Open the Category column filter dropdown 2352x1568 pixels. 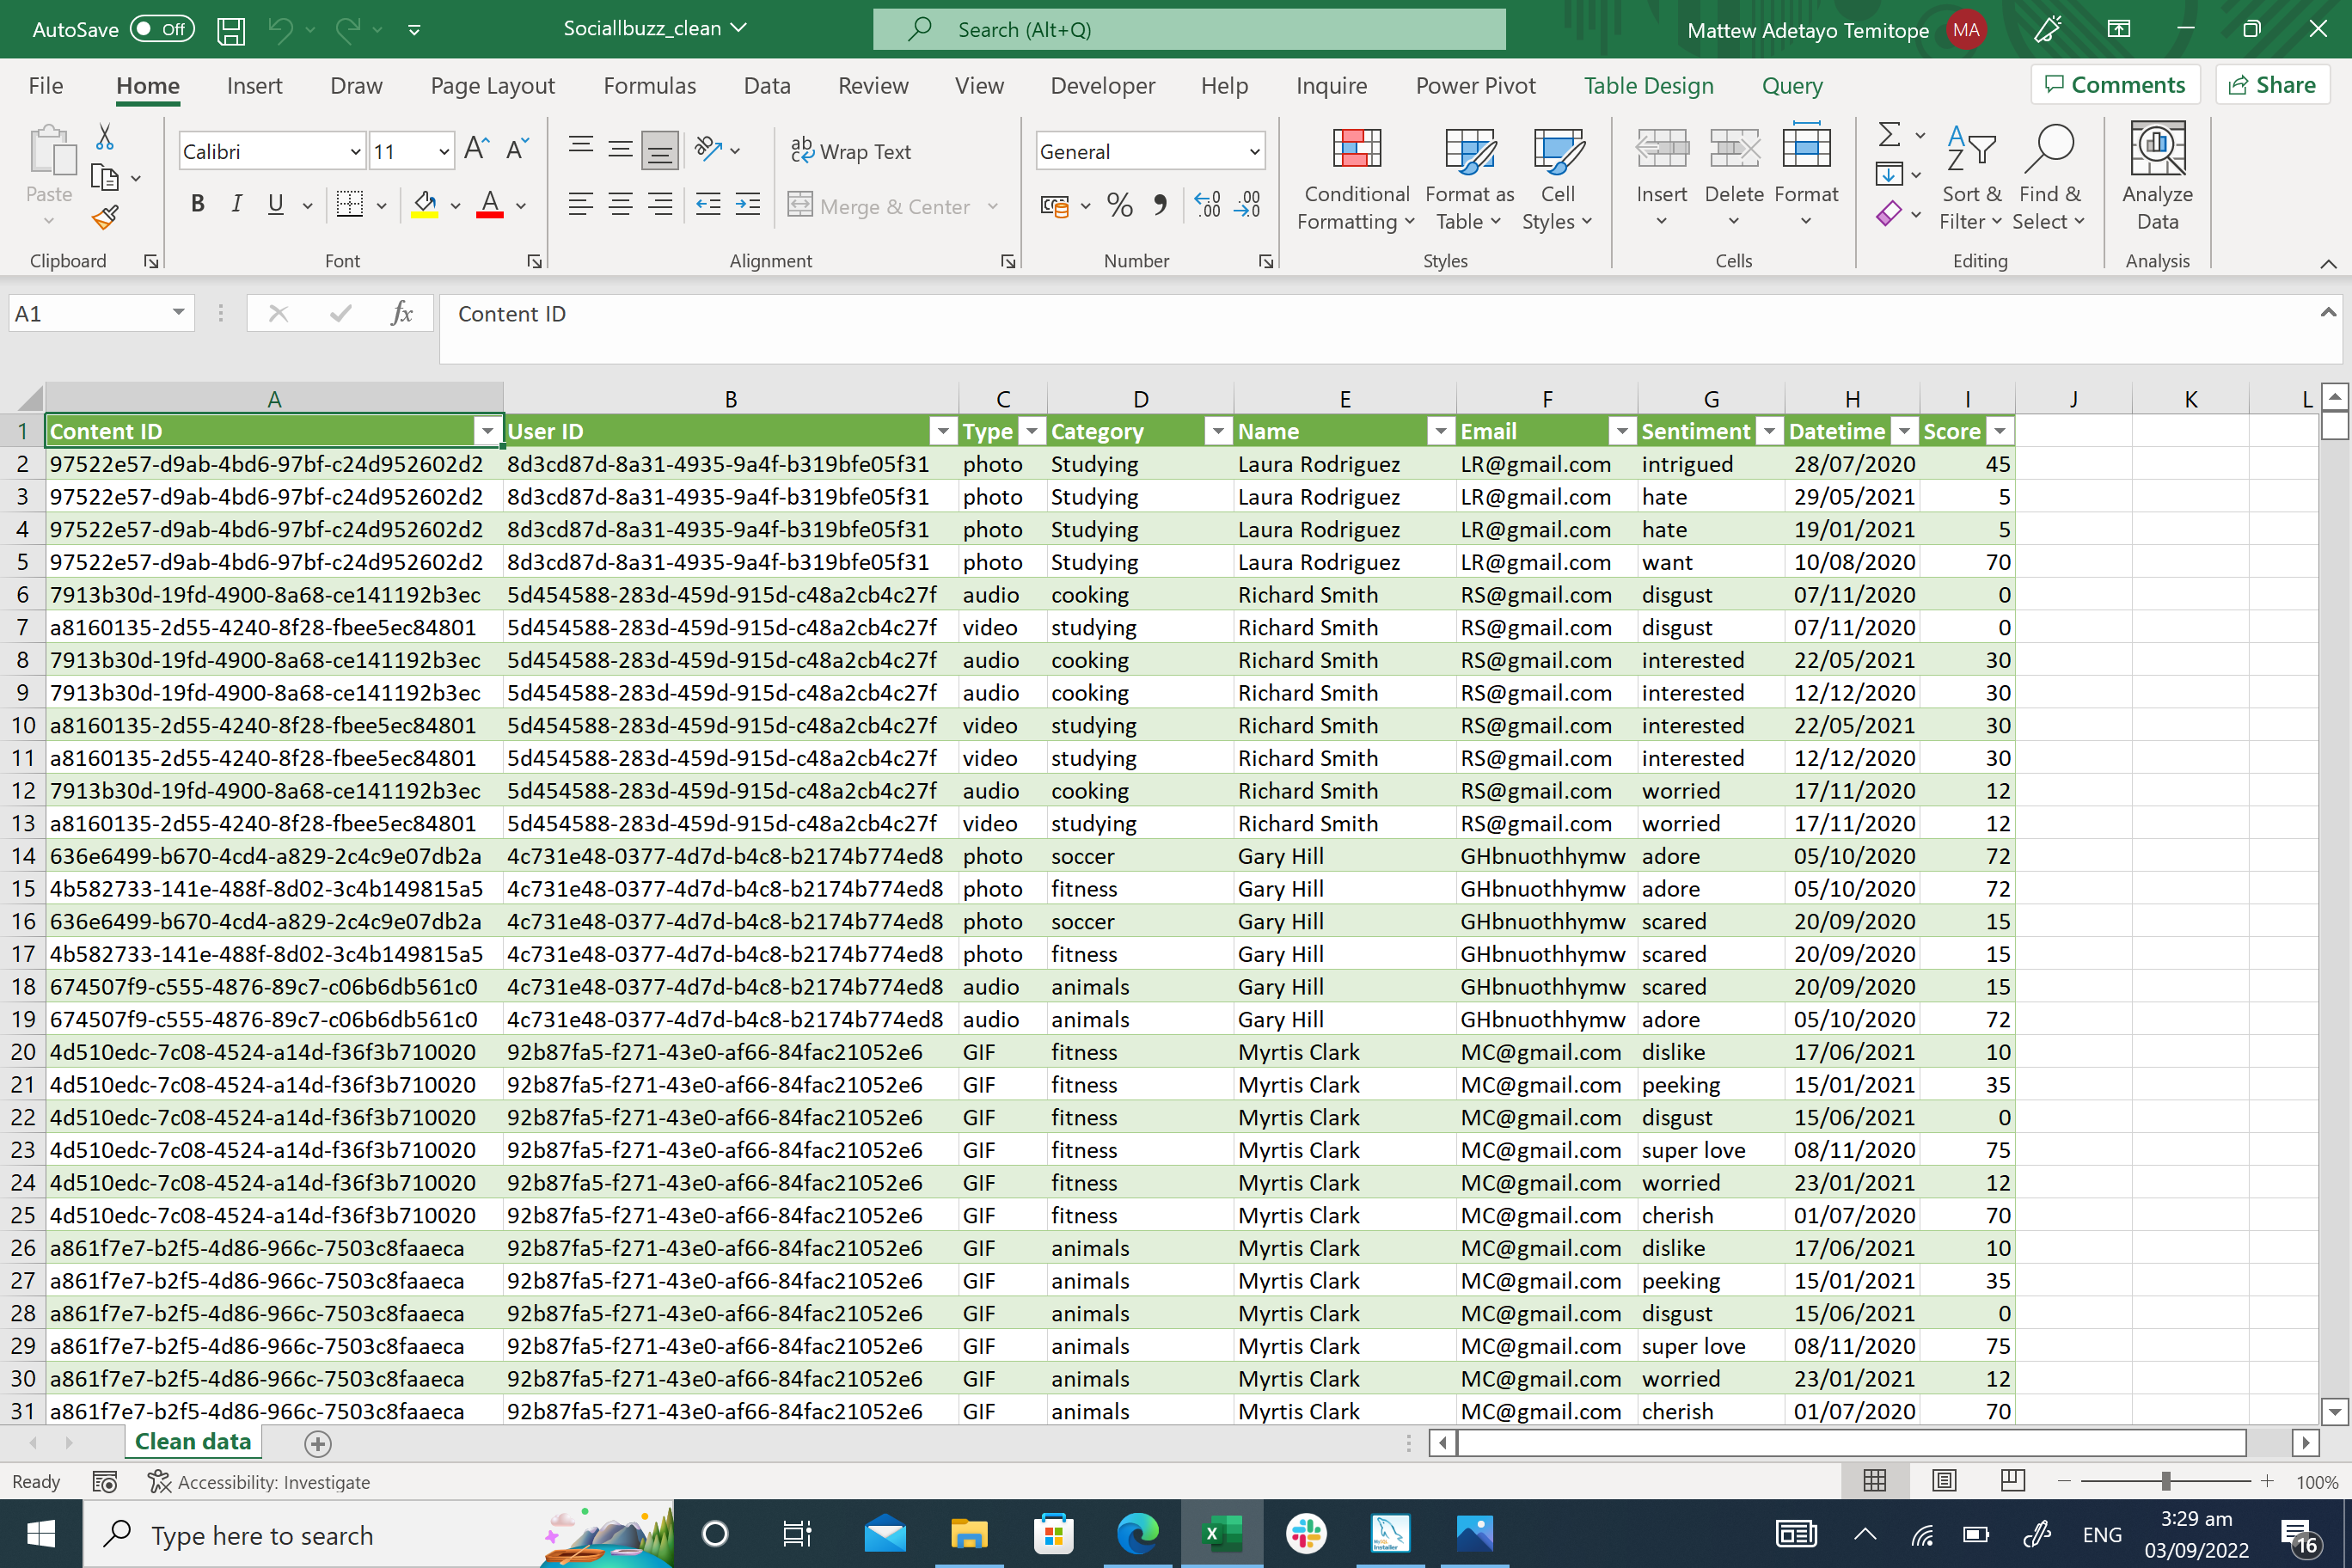(x=1217, y=431)
